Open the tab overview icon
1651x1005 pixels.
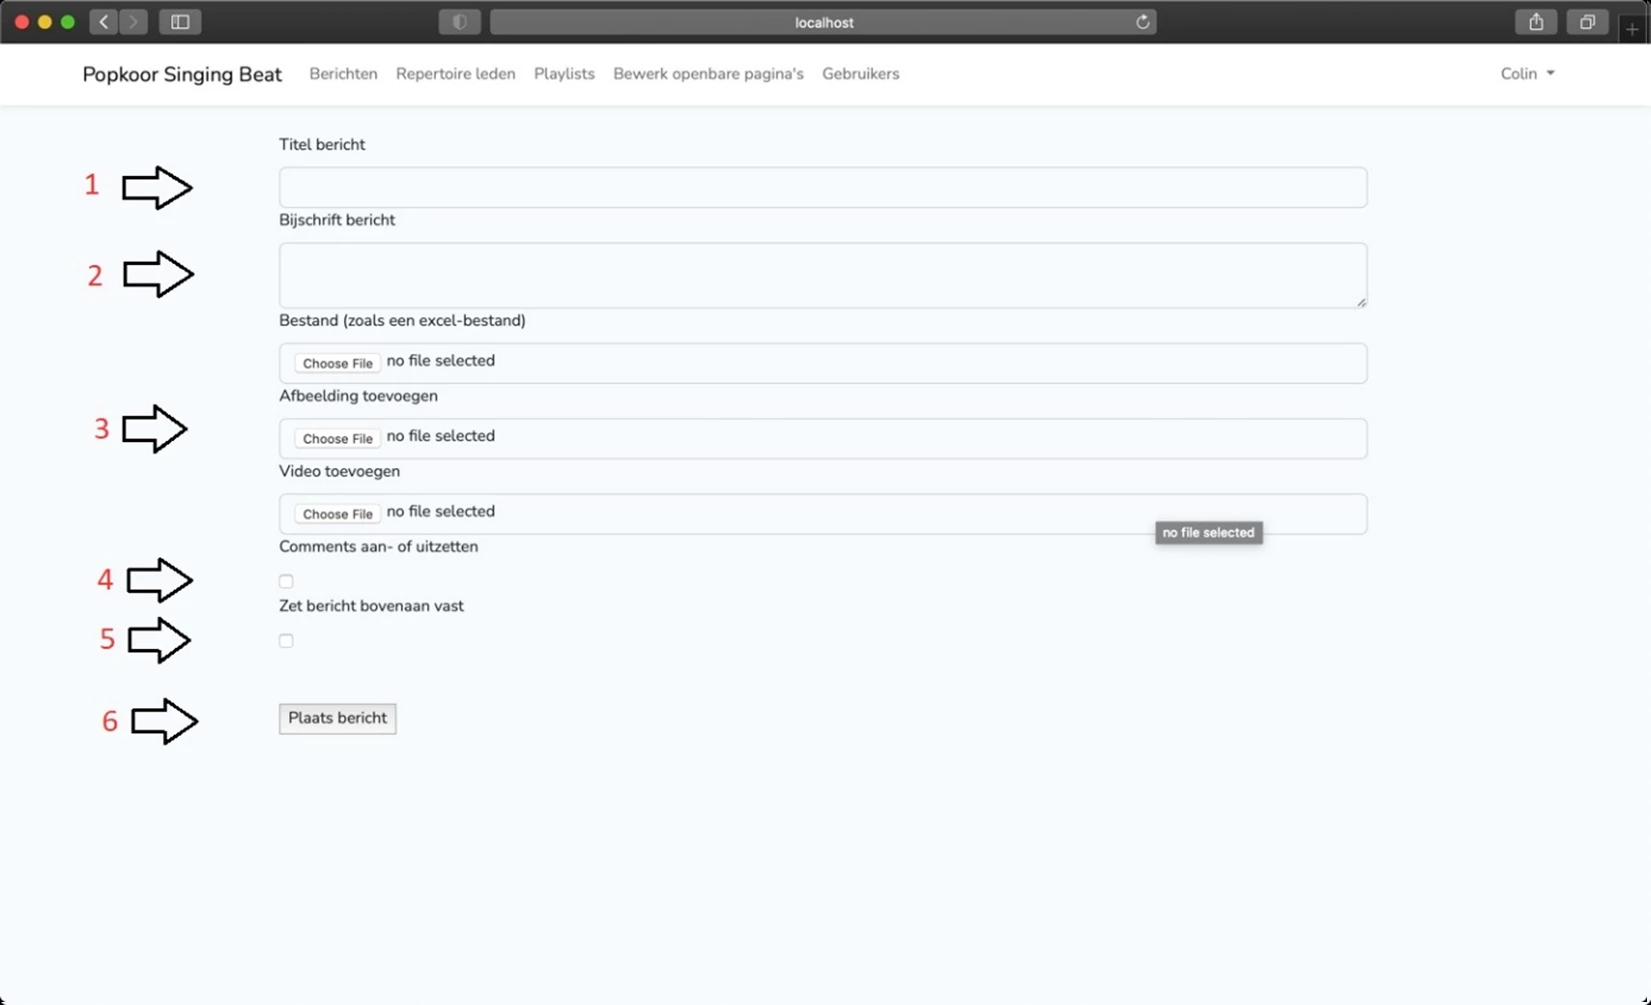tap(1586, 22)
